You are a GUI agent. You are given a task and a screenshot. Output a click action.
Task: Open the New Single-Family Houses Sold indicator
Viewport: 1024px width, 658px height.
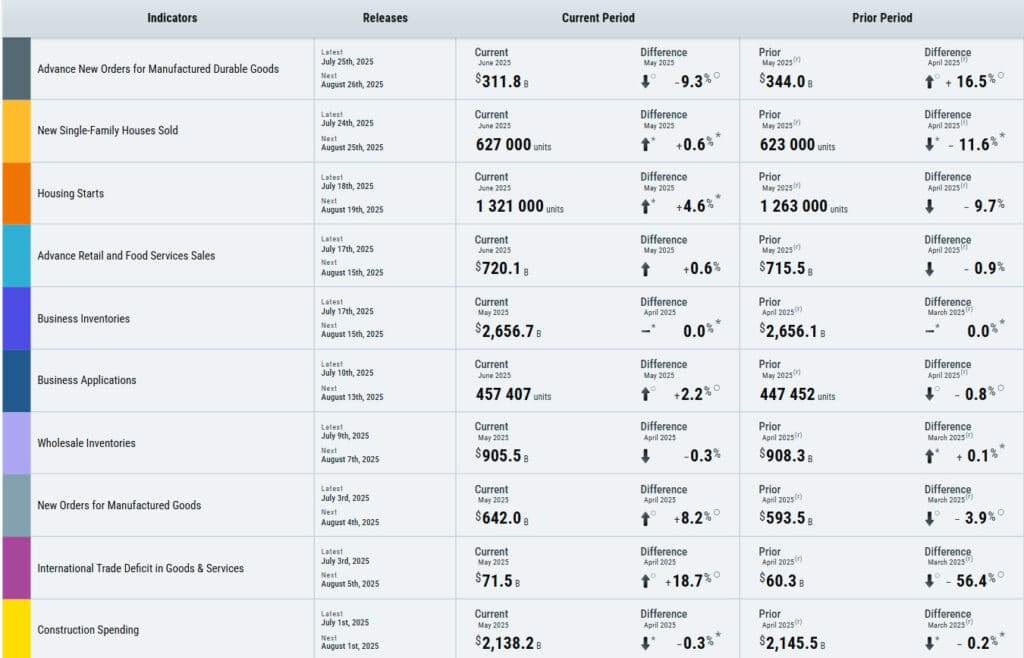pyautogui.click(x=108, y=131)
